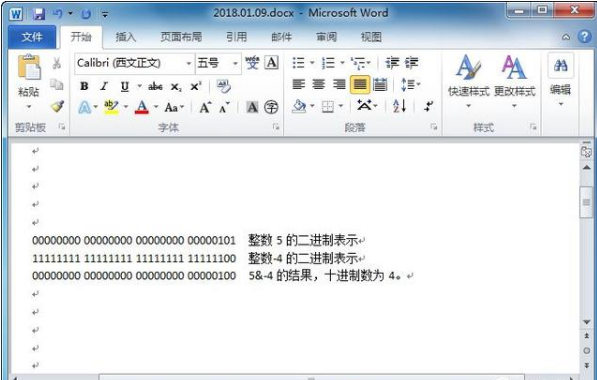
Task: Apply strikethrough (abc) formatting
Action: (155, 86)
